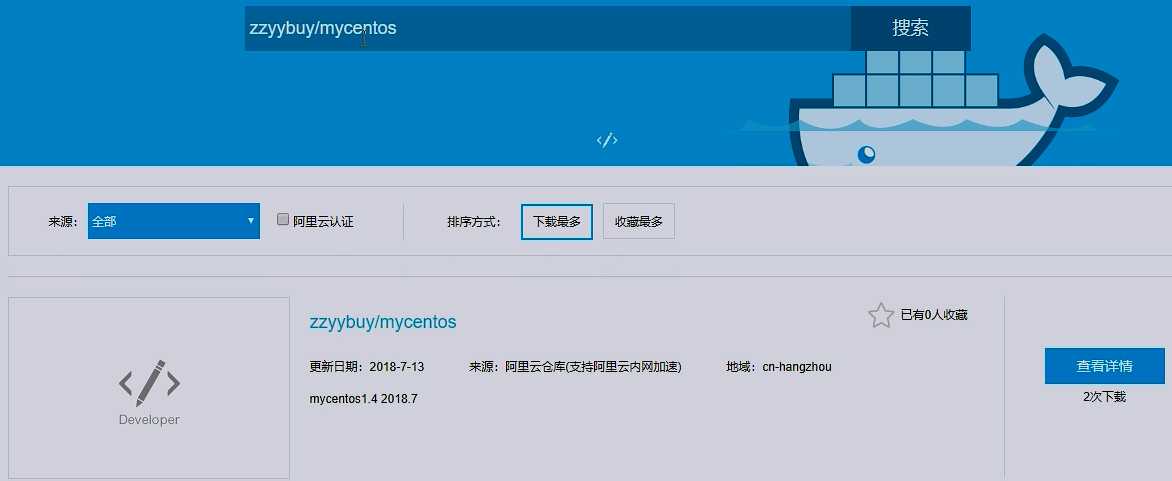Image resolution: width=1172 pixels, height=481 pixels.
Task: Click the star favorite icon
Action: (x=880, y=315)
